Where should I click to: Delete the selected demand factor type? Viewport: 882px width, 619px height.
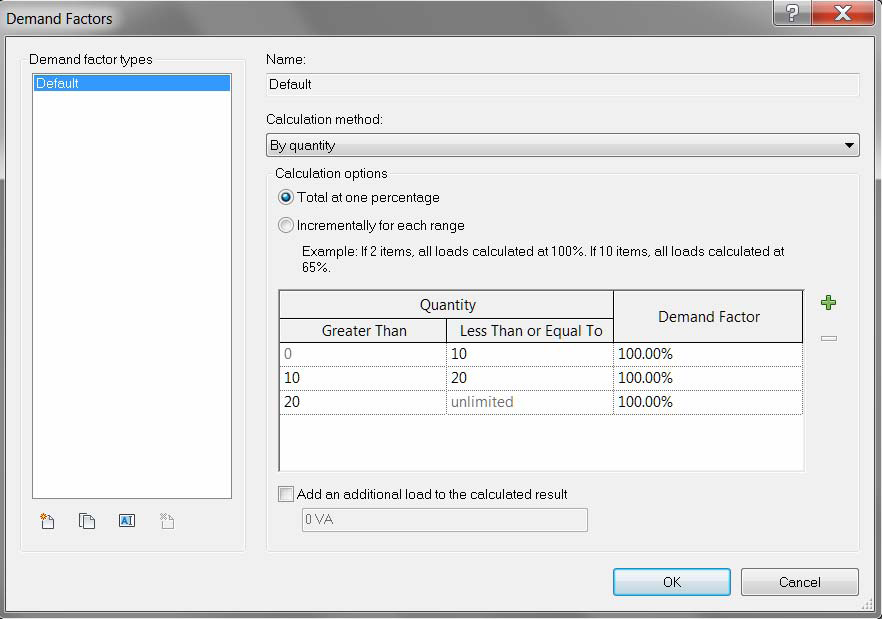(x=167, y=521)
